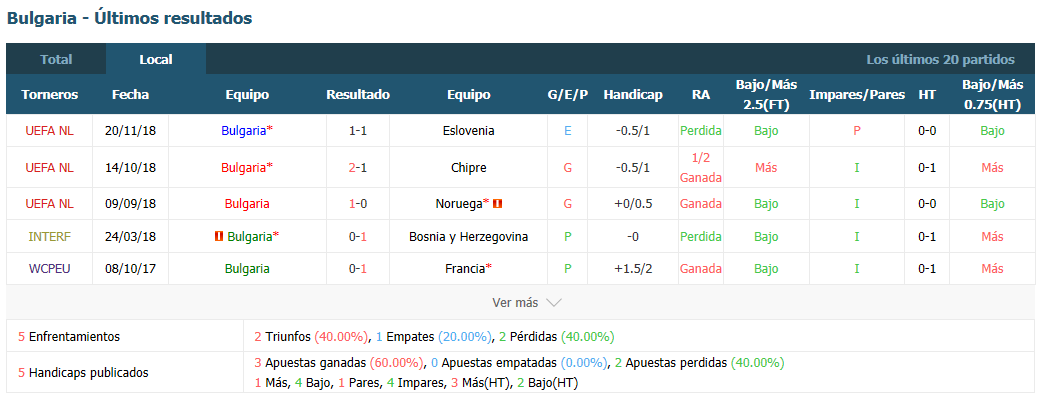The height and width of the screenshot is (398, 1038).
Task: Open the Eslovenia team link
Action: [469, 131]
